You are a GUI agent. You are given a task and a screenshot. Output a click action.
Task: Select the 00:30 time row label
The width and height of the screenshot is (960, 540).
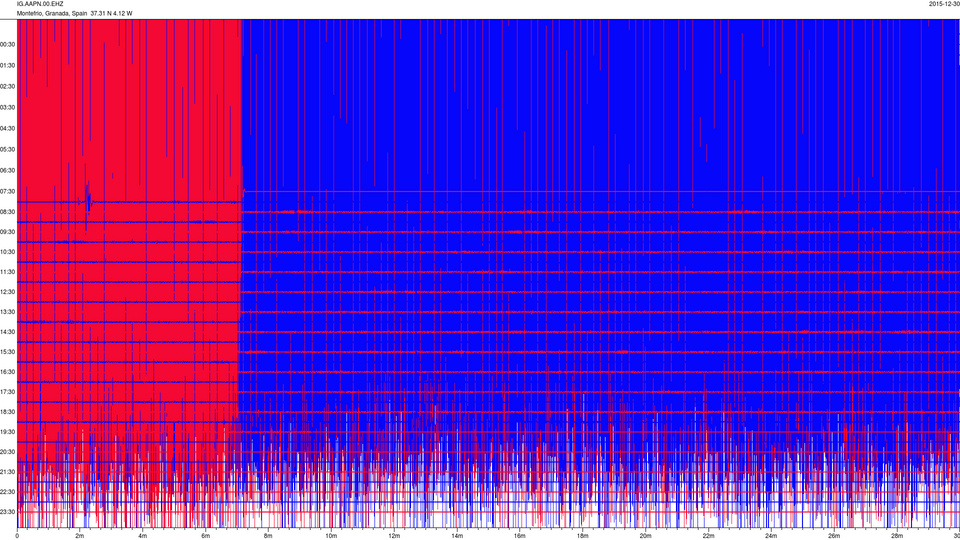coord(7,45)
